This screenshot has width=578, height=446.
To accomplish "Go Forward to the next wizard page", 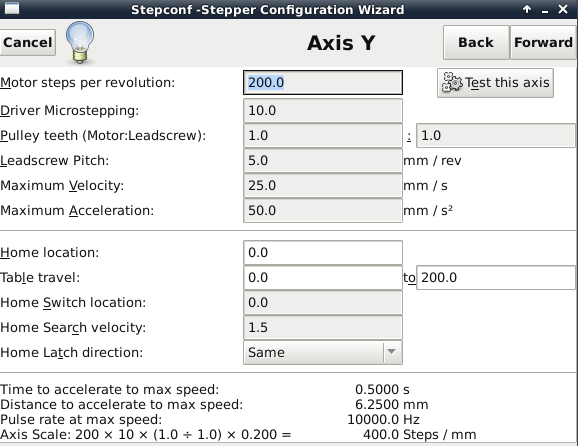I will (x=543, y=42).
